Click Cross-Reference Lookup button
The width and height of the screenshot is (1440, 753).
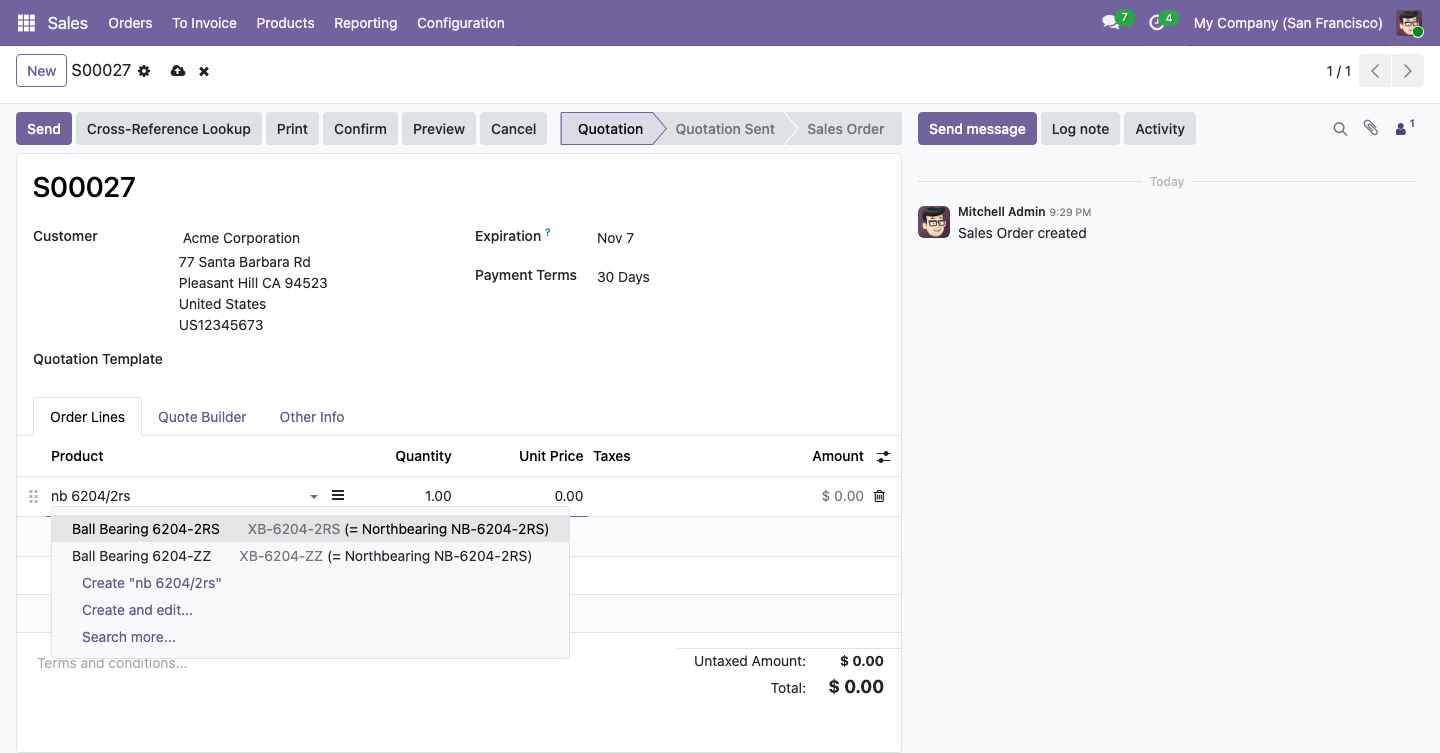[x=169, y=129]
